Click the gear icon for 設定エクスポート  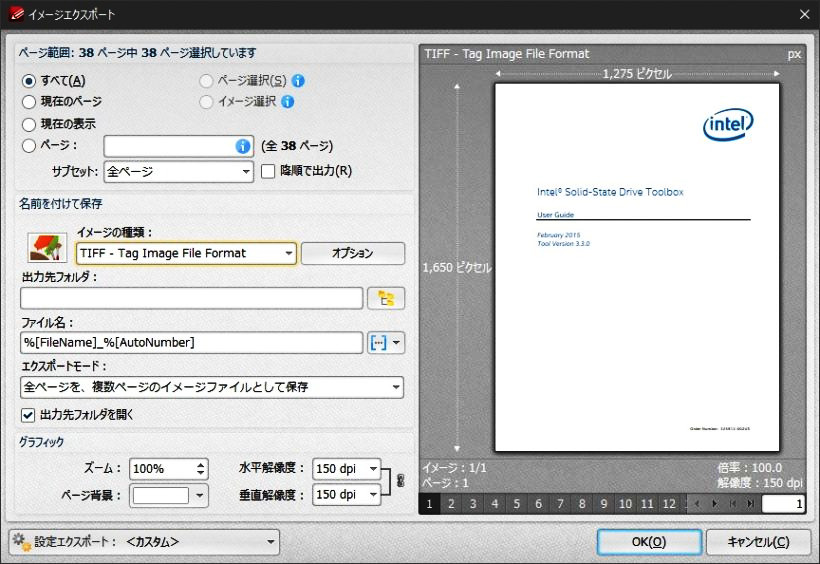(21, 542)
